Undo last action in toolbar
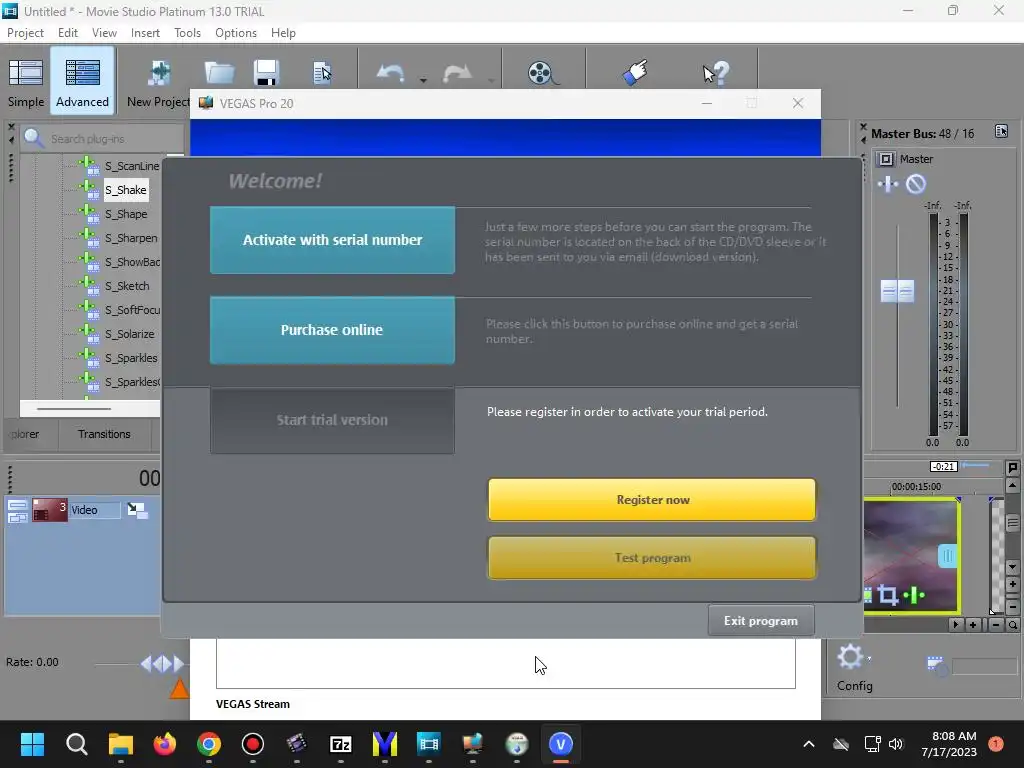This screenshot has width=1024, height=768. 391,72
